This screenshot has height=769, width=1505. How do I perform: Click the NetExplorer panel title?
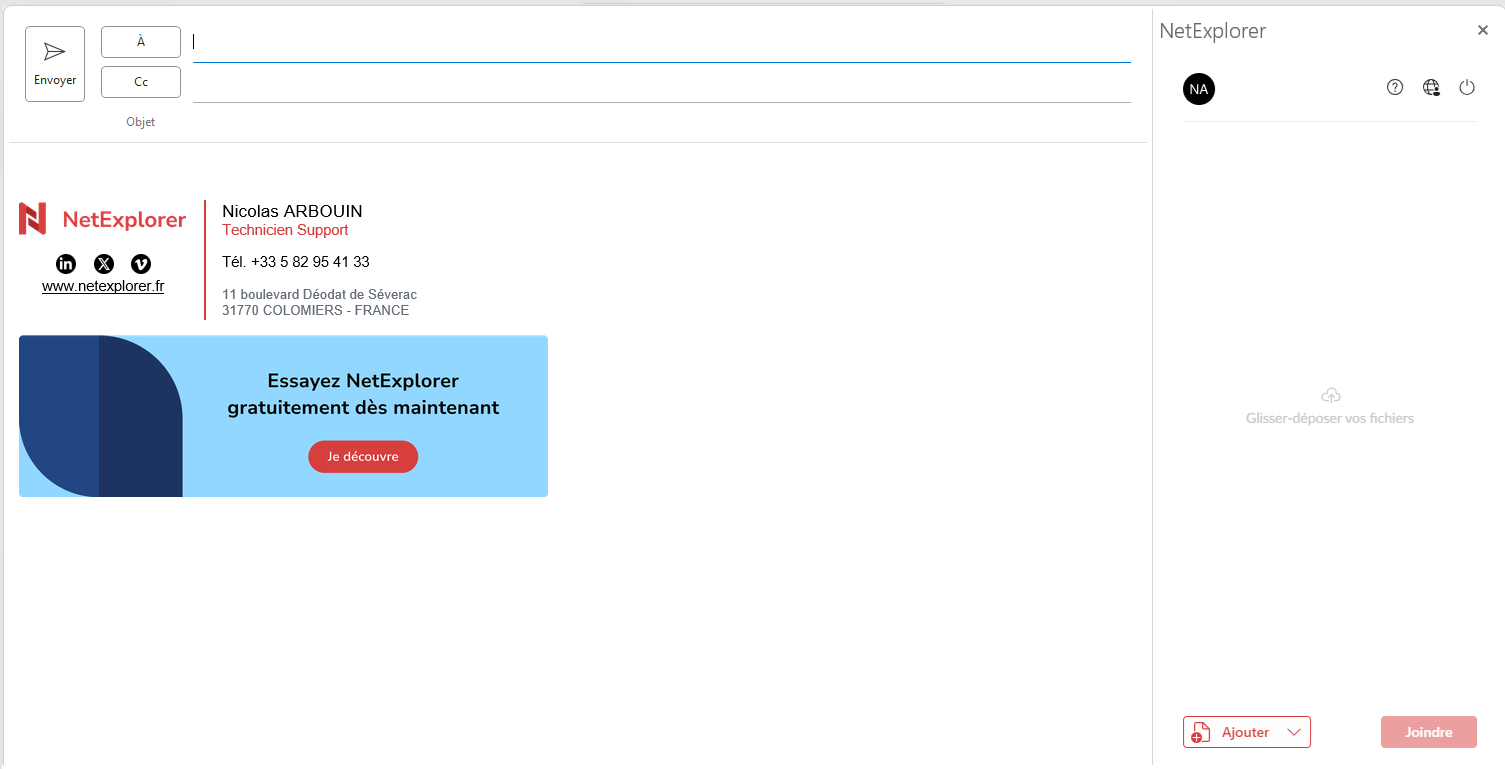point(1213,31)
